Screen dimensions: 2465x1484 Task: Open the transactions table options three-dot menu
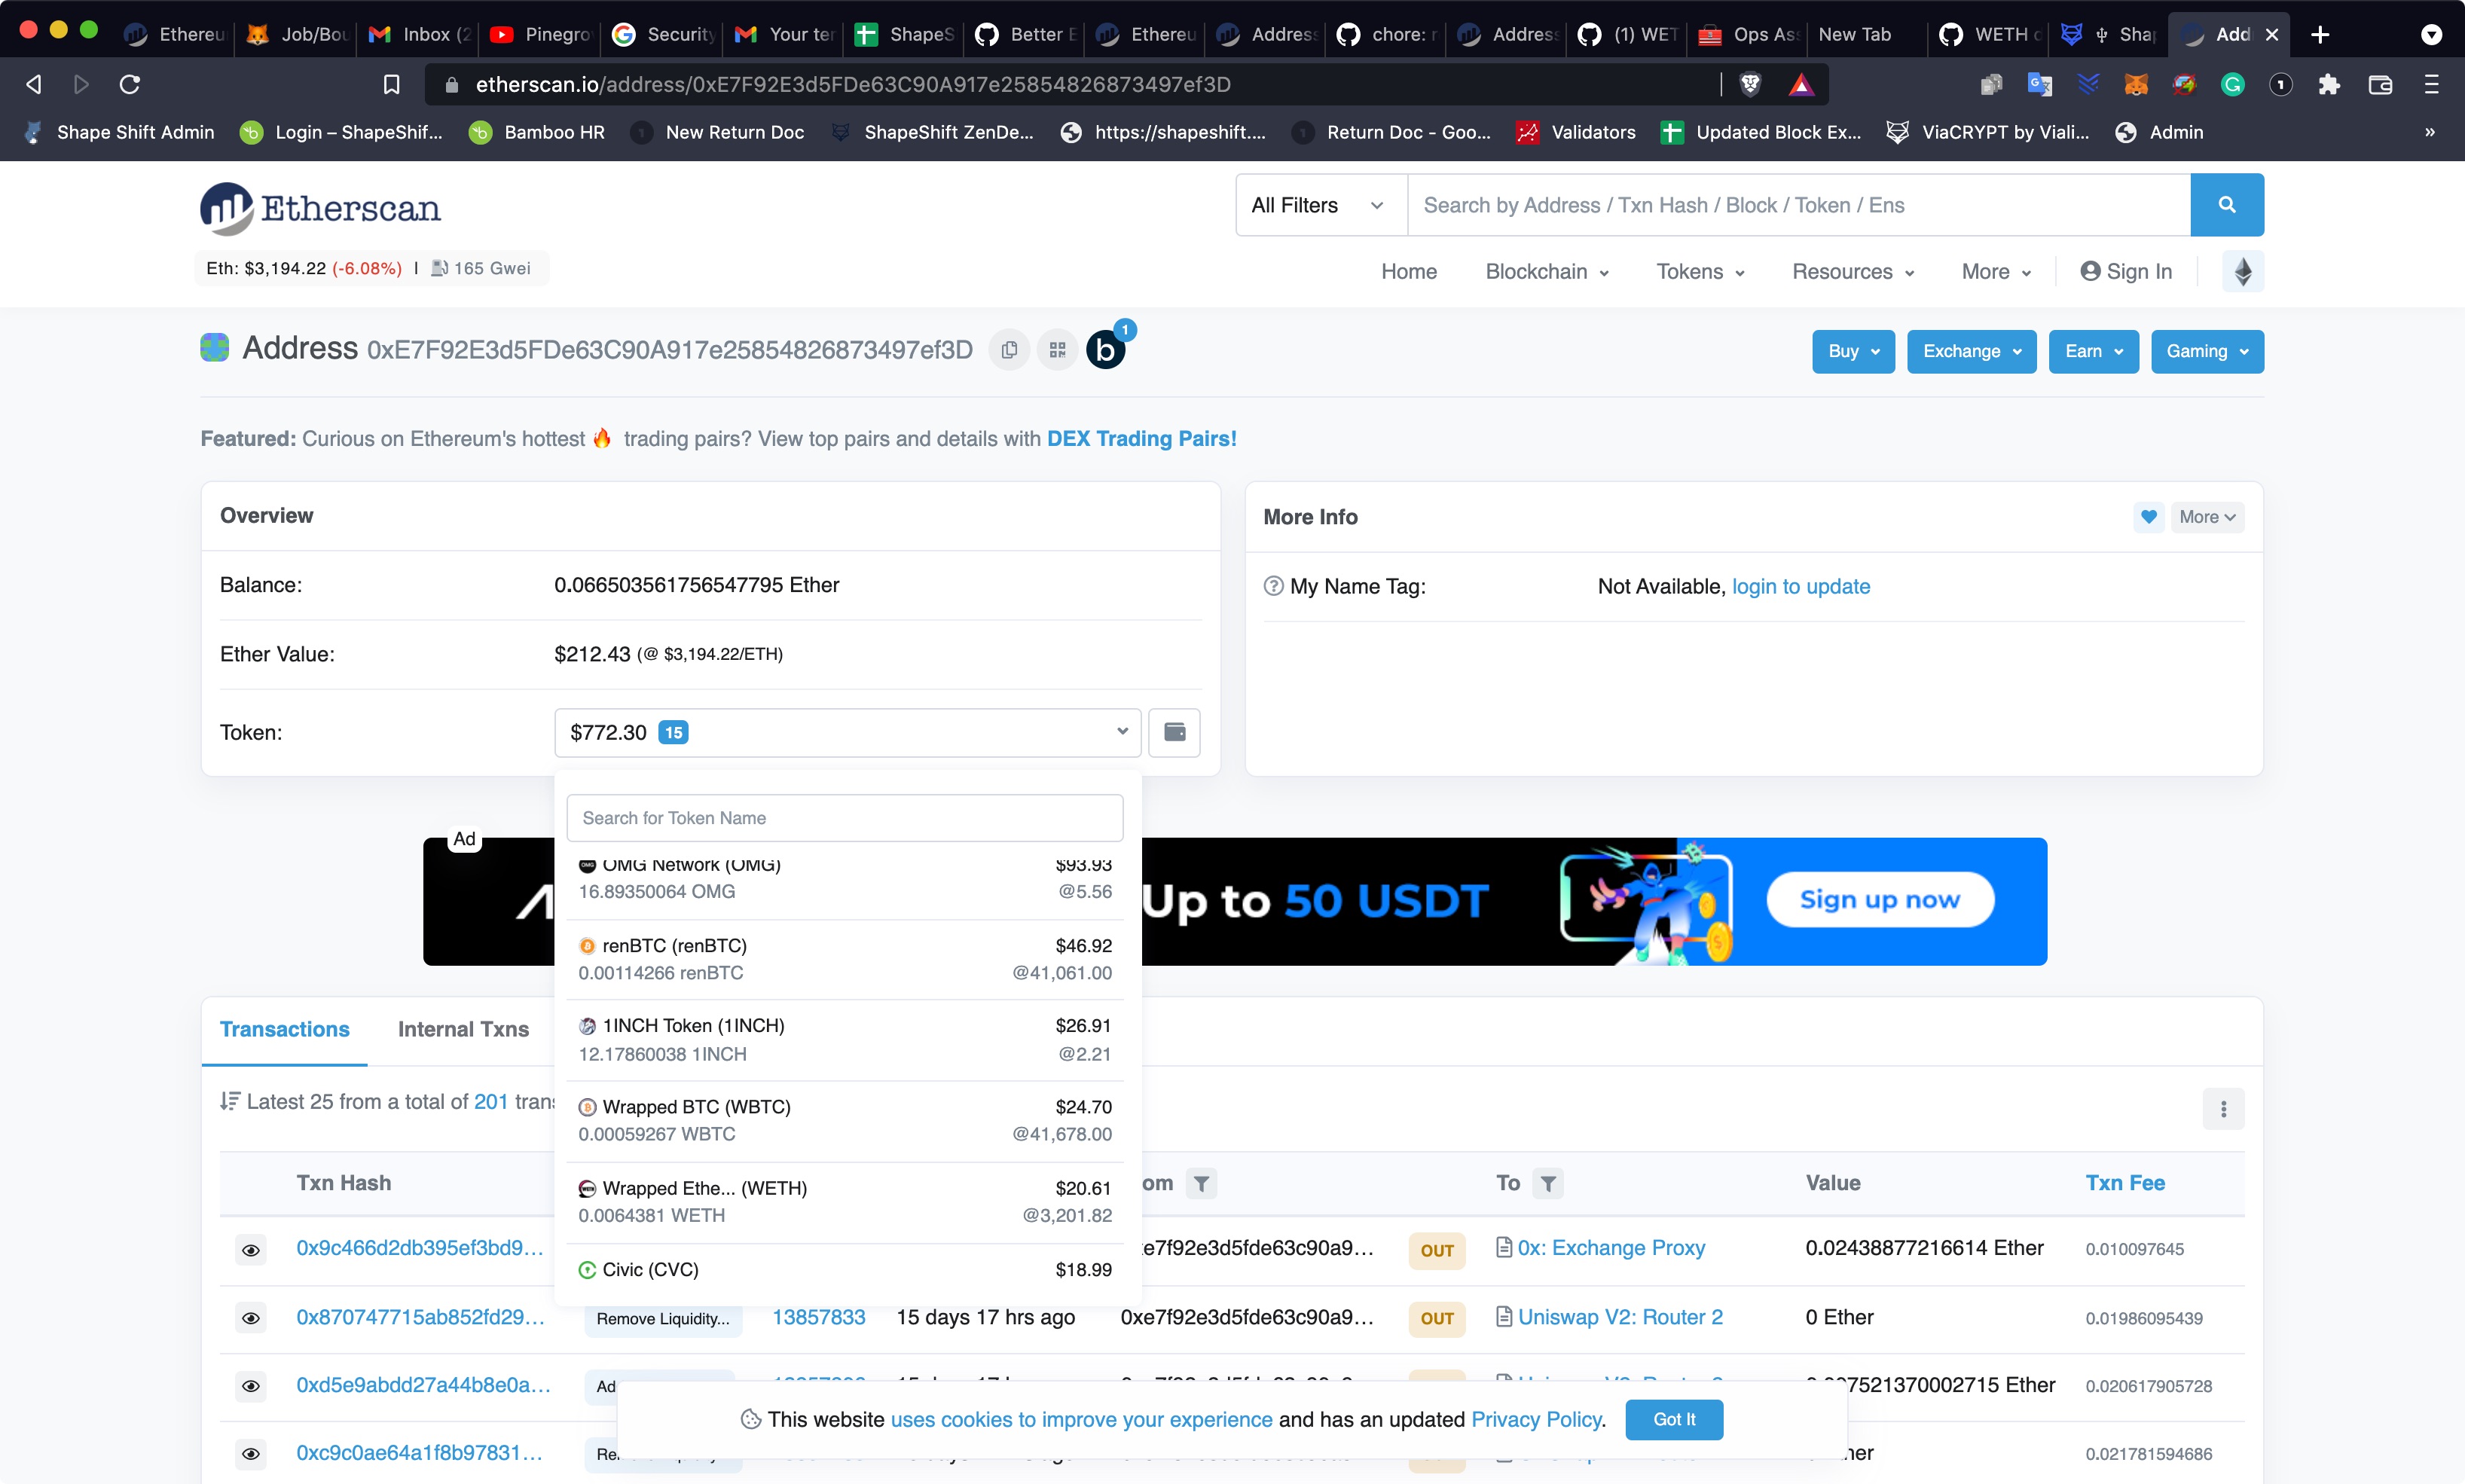2224,1109
